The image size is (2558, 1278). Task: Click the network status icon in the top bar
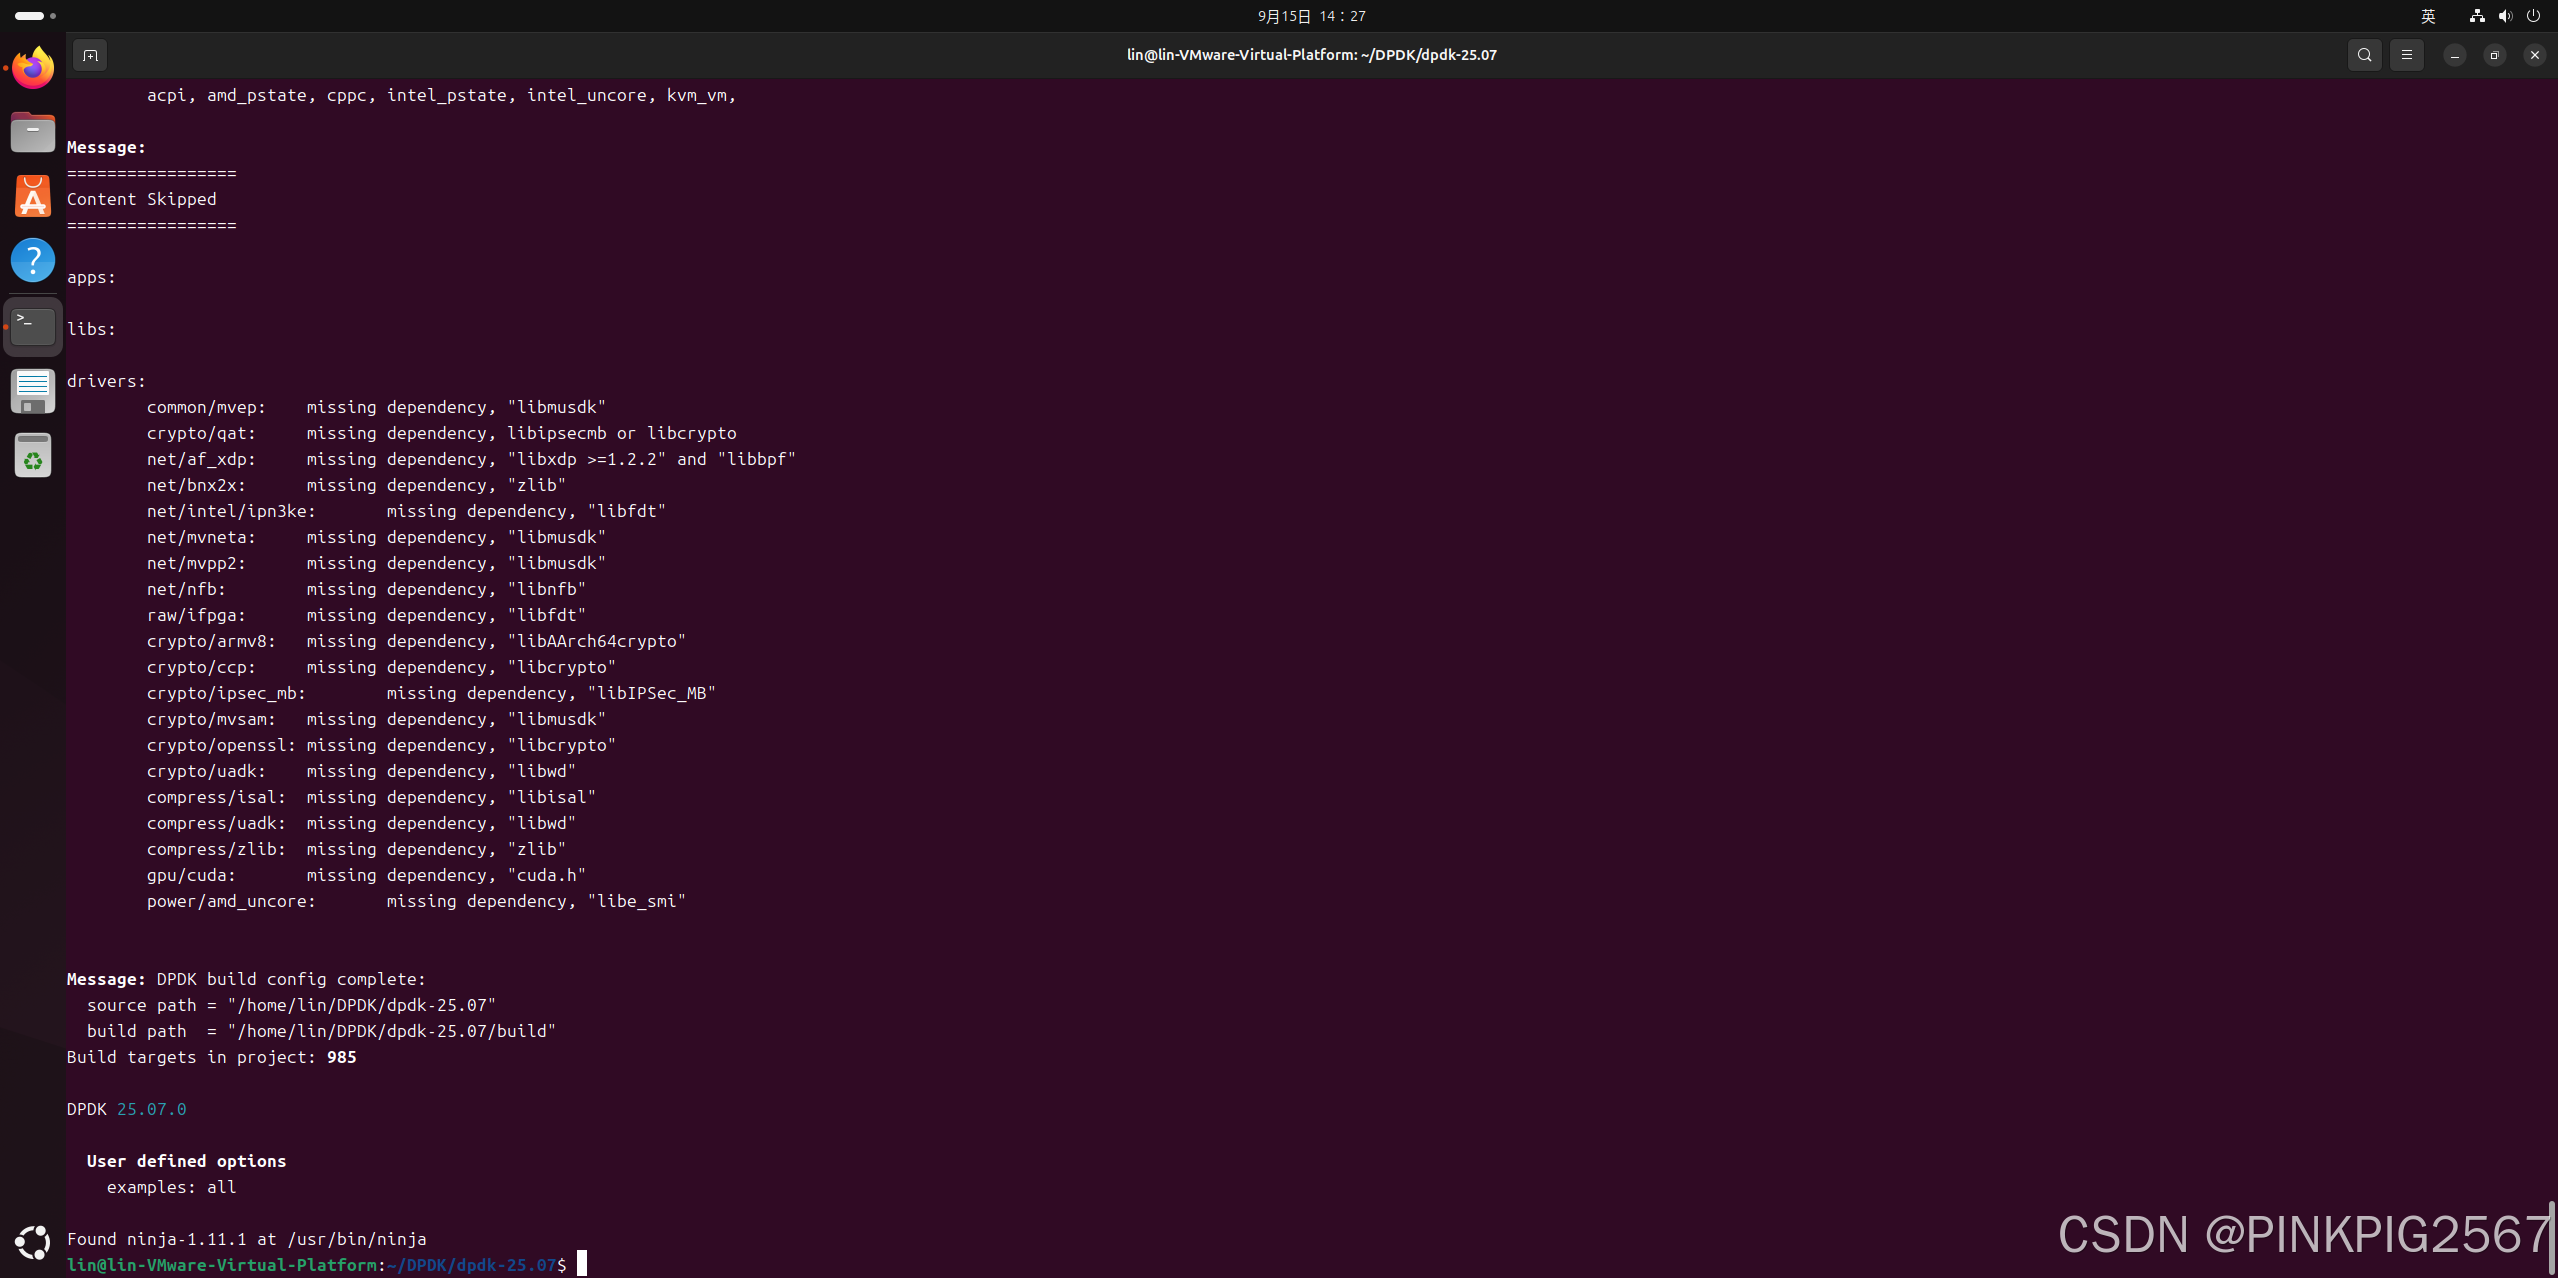(2476, 16)
